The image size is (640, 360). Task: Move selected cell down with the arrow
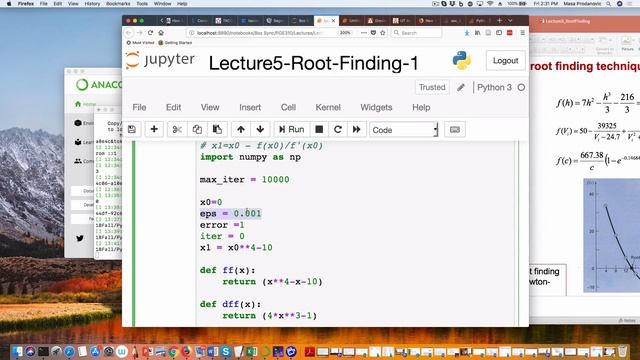pyautogui.click(x=260, y=129)
